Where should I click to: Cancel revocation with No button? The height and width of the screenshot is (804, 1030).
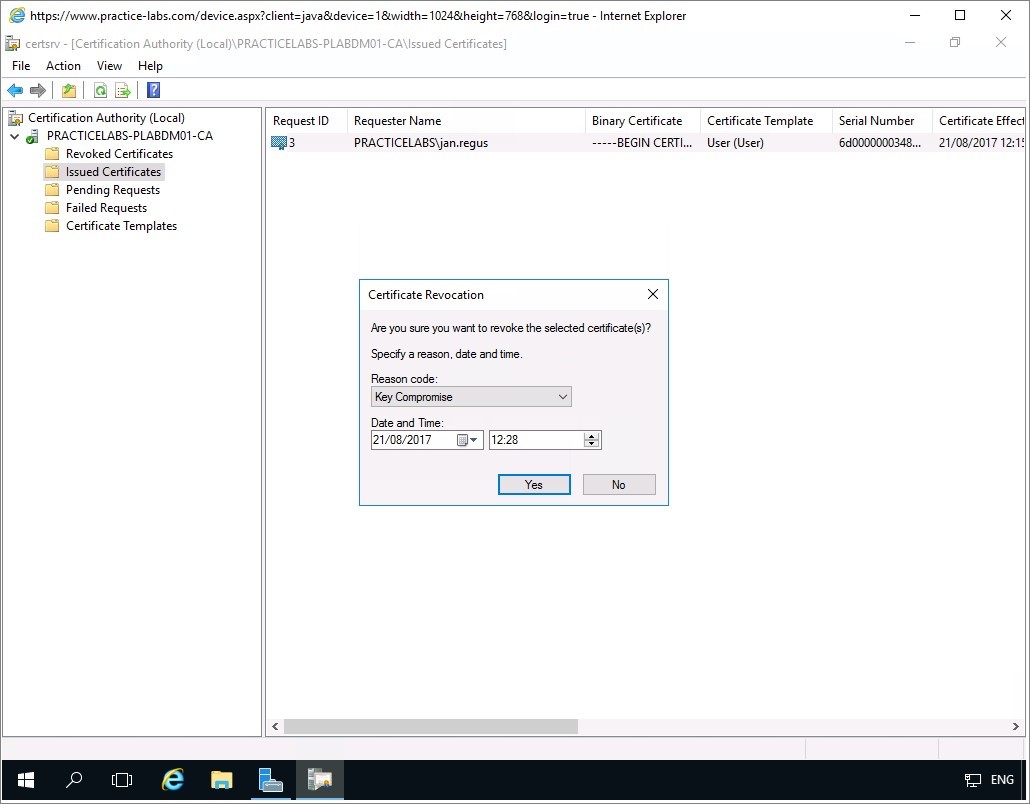619,485
